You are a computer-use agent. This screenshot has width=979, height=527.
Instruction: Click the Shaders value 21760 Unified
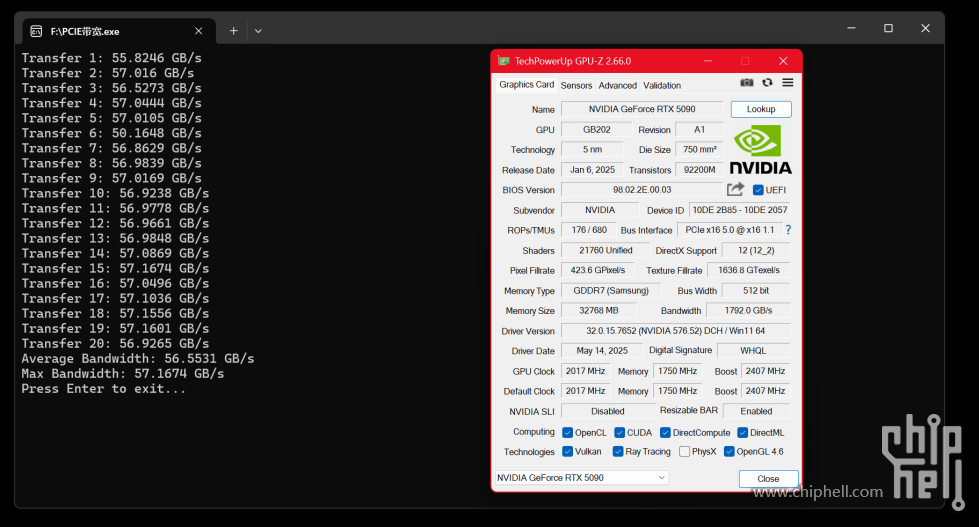pos(606,250)
